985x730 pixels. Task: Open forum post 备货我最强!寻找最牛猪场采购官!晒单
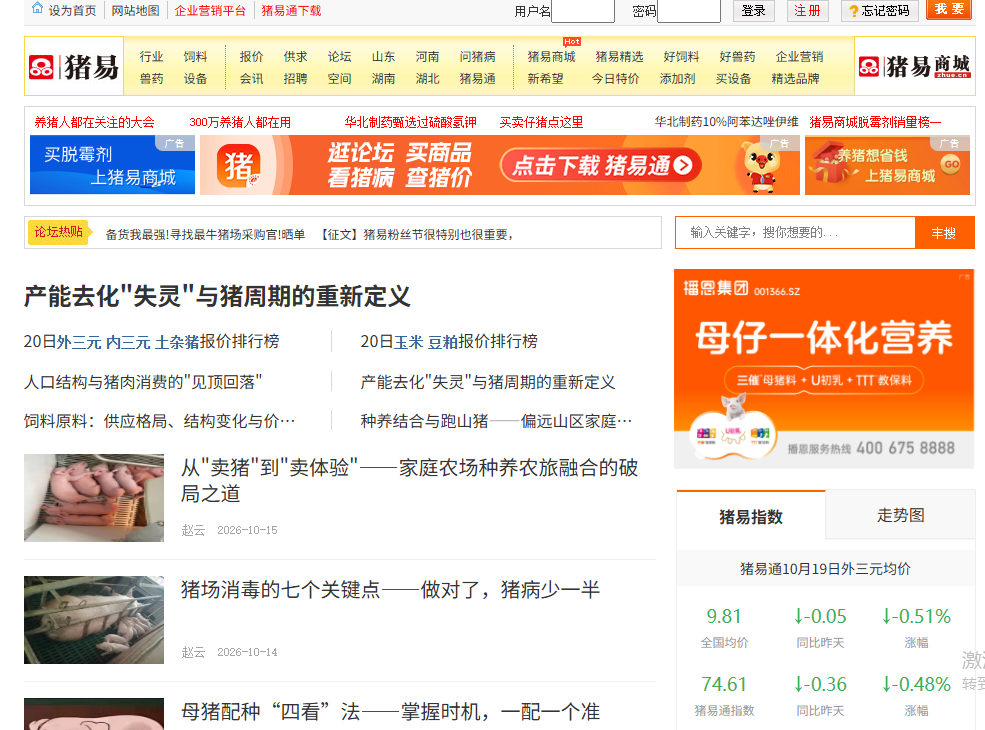[x=205, y=234]
